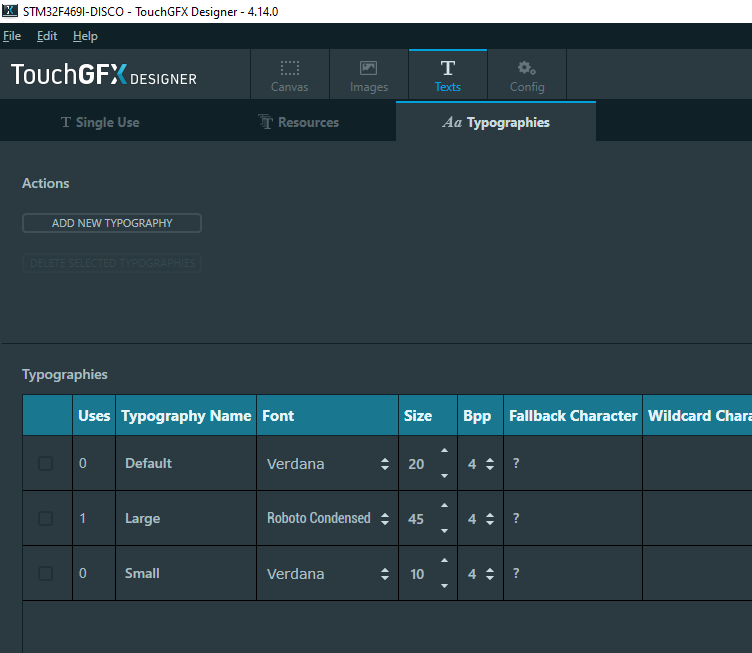Image resolution: width=752 pixels, height=653 pixels.
Task: Open the File menu
Action: (12, 36)
